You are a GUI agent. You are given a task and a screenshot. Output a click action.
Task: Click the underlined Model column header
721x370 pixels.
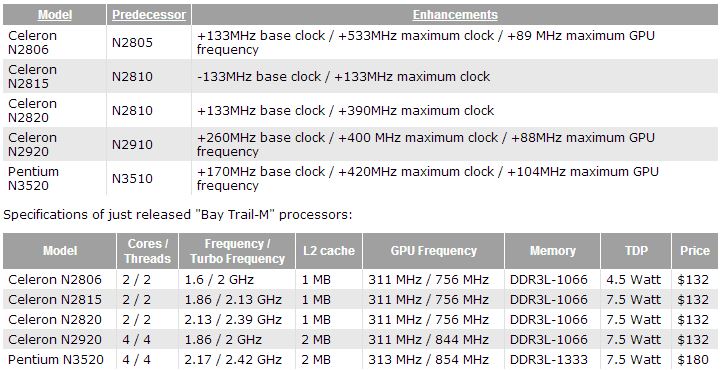(55, 15)
